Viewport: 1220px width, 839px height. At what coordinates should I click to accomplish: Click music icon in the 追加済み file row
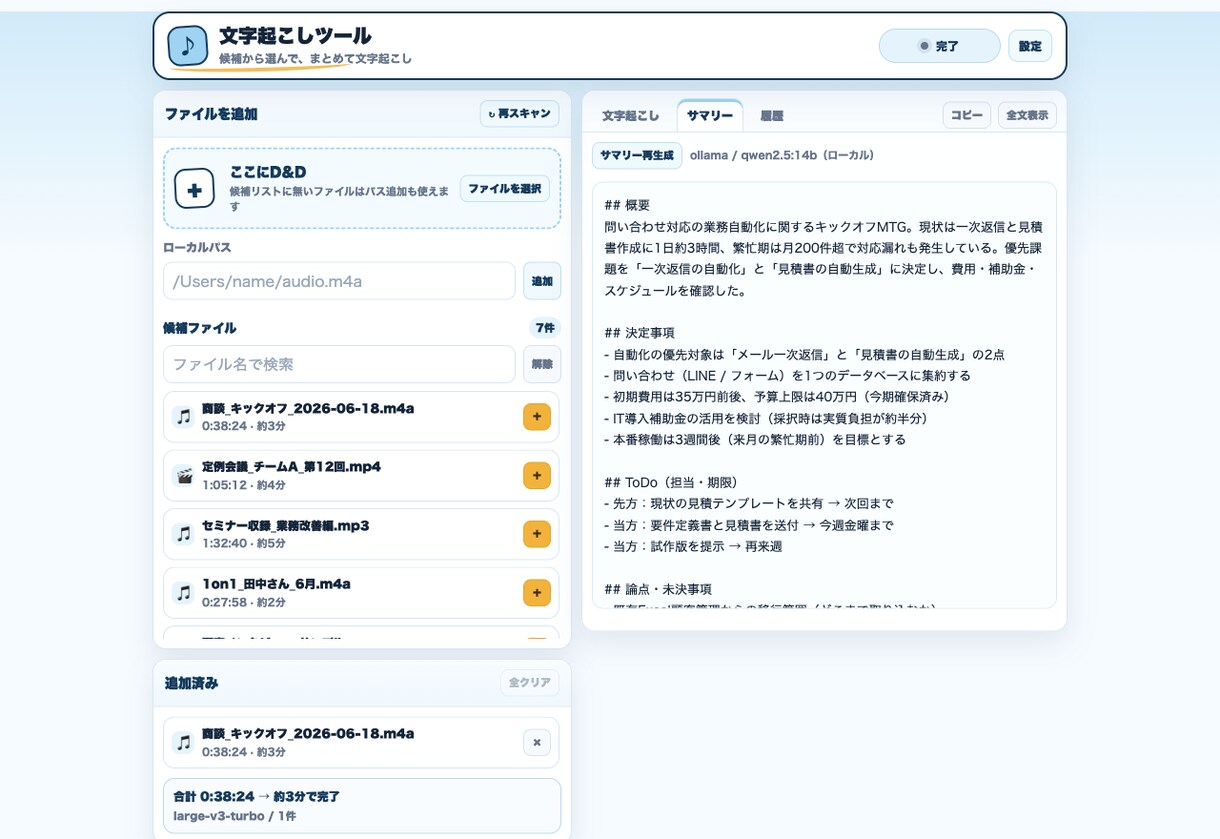click(x=183, y=742)
